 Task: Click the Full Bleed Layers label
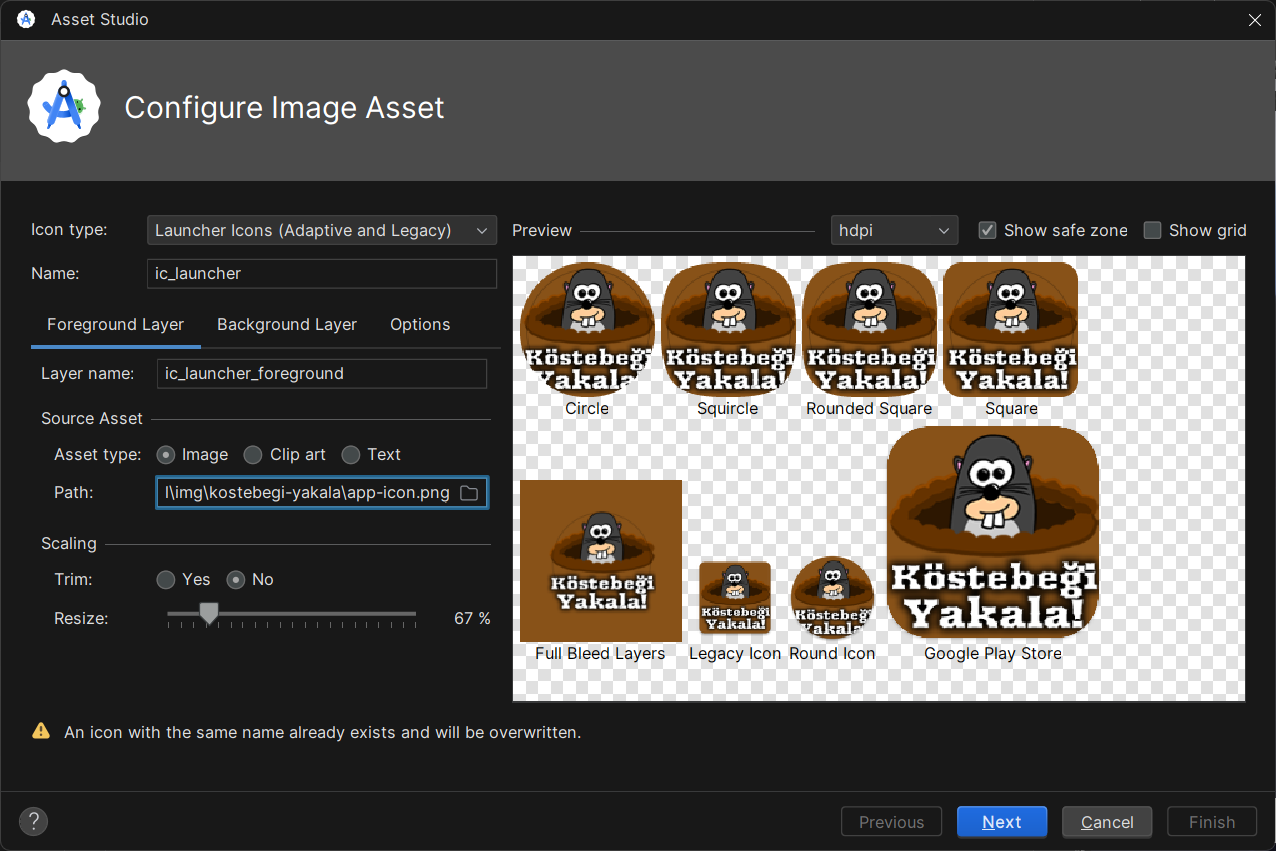(600, 653)
